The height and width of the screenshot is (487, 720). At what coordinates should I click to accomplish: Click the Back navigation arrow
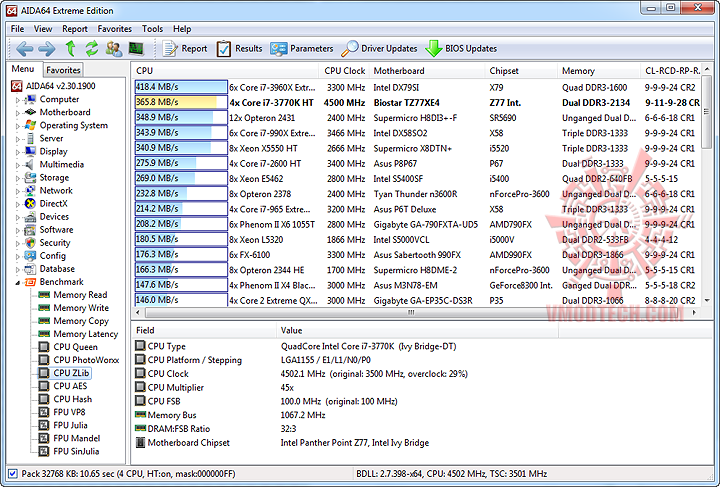24,49
